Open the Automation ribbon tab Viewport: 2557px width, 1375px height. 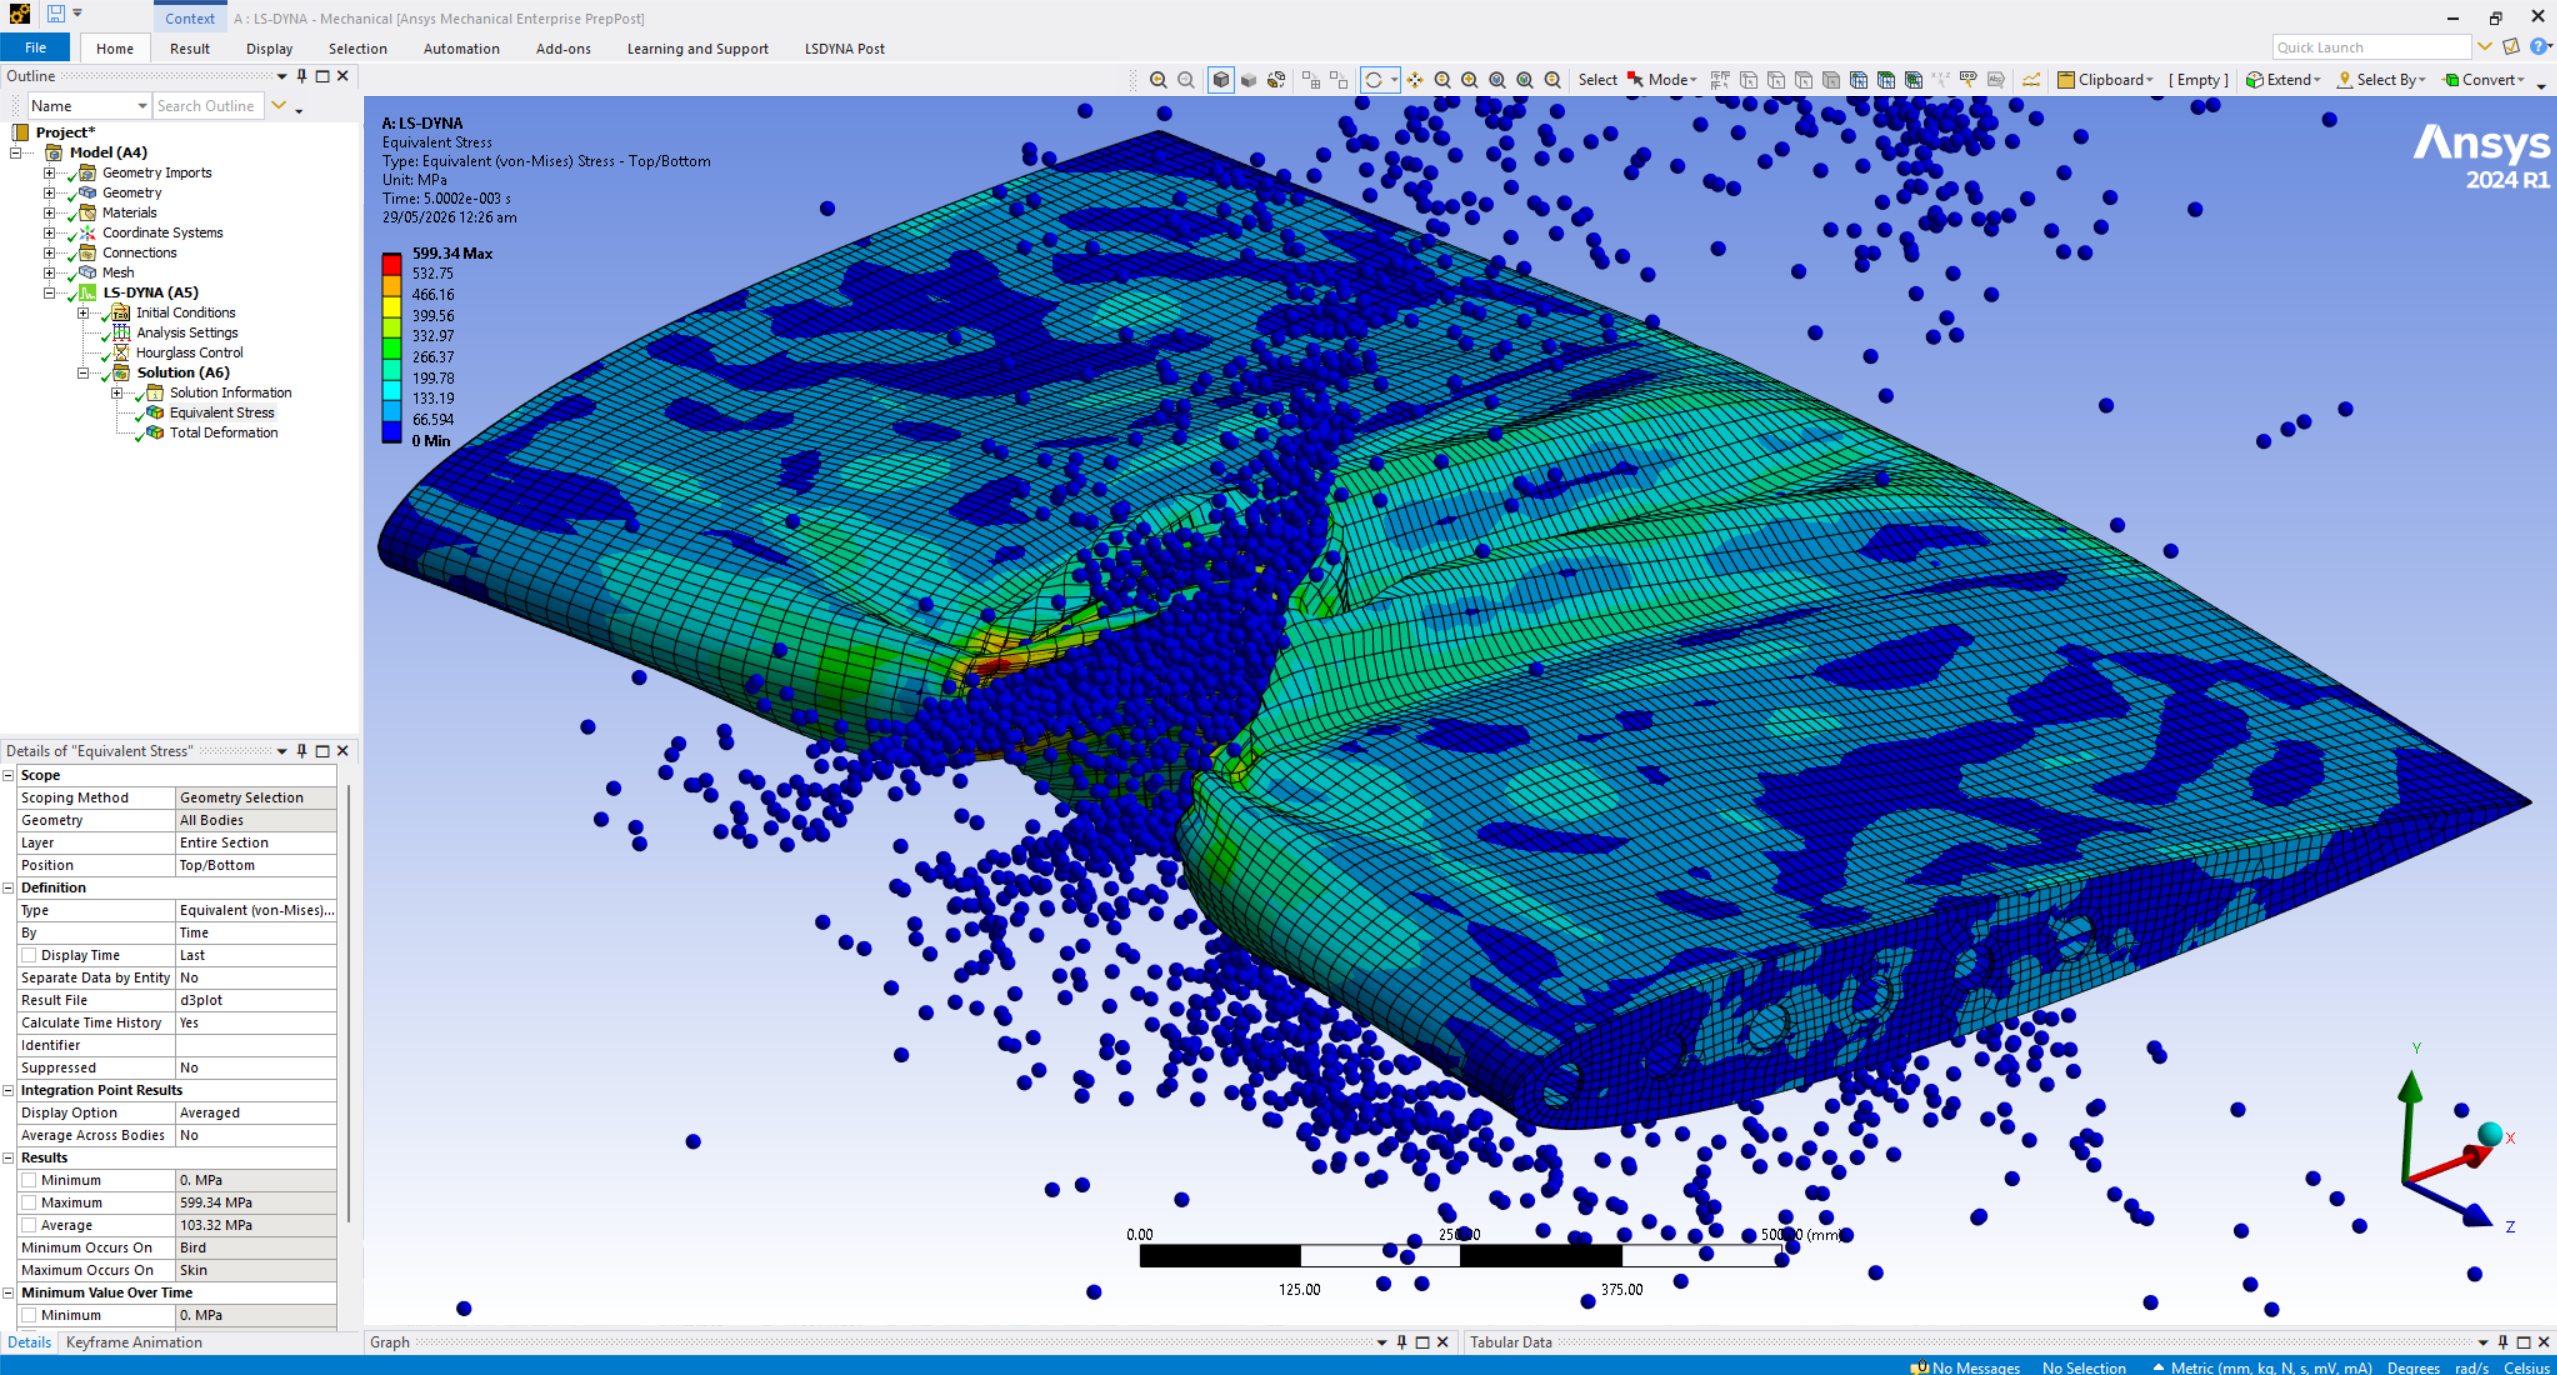[461, 48]
